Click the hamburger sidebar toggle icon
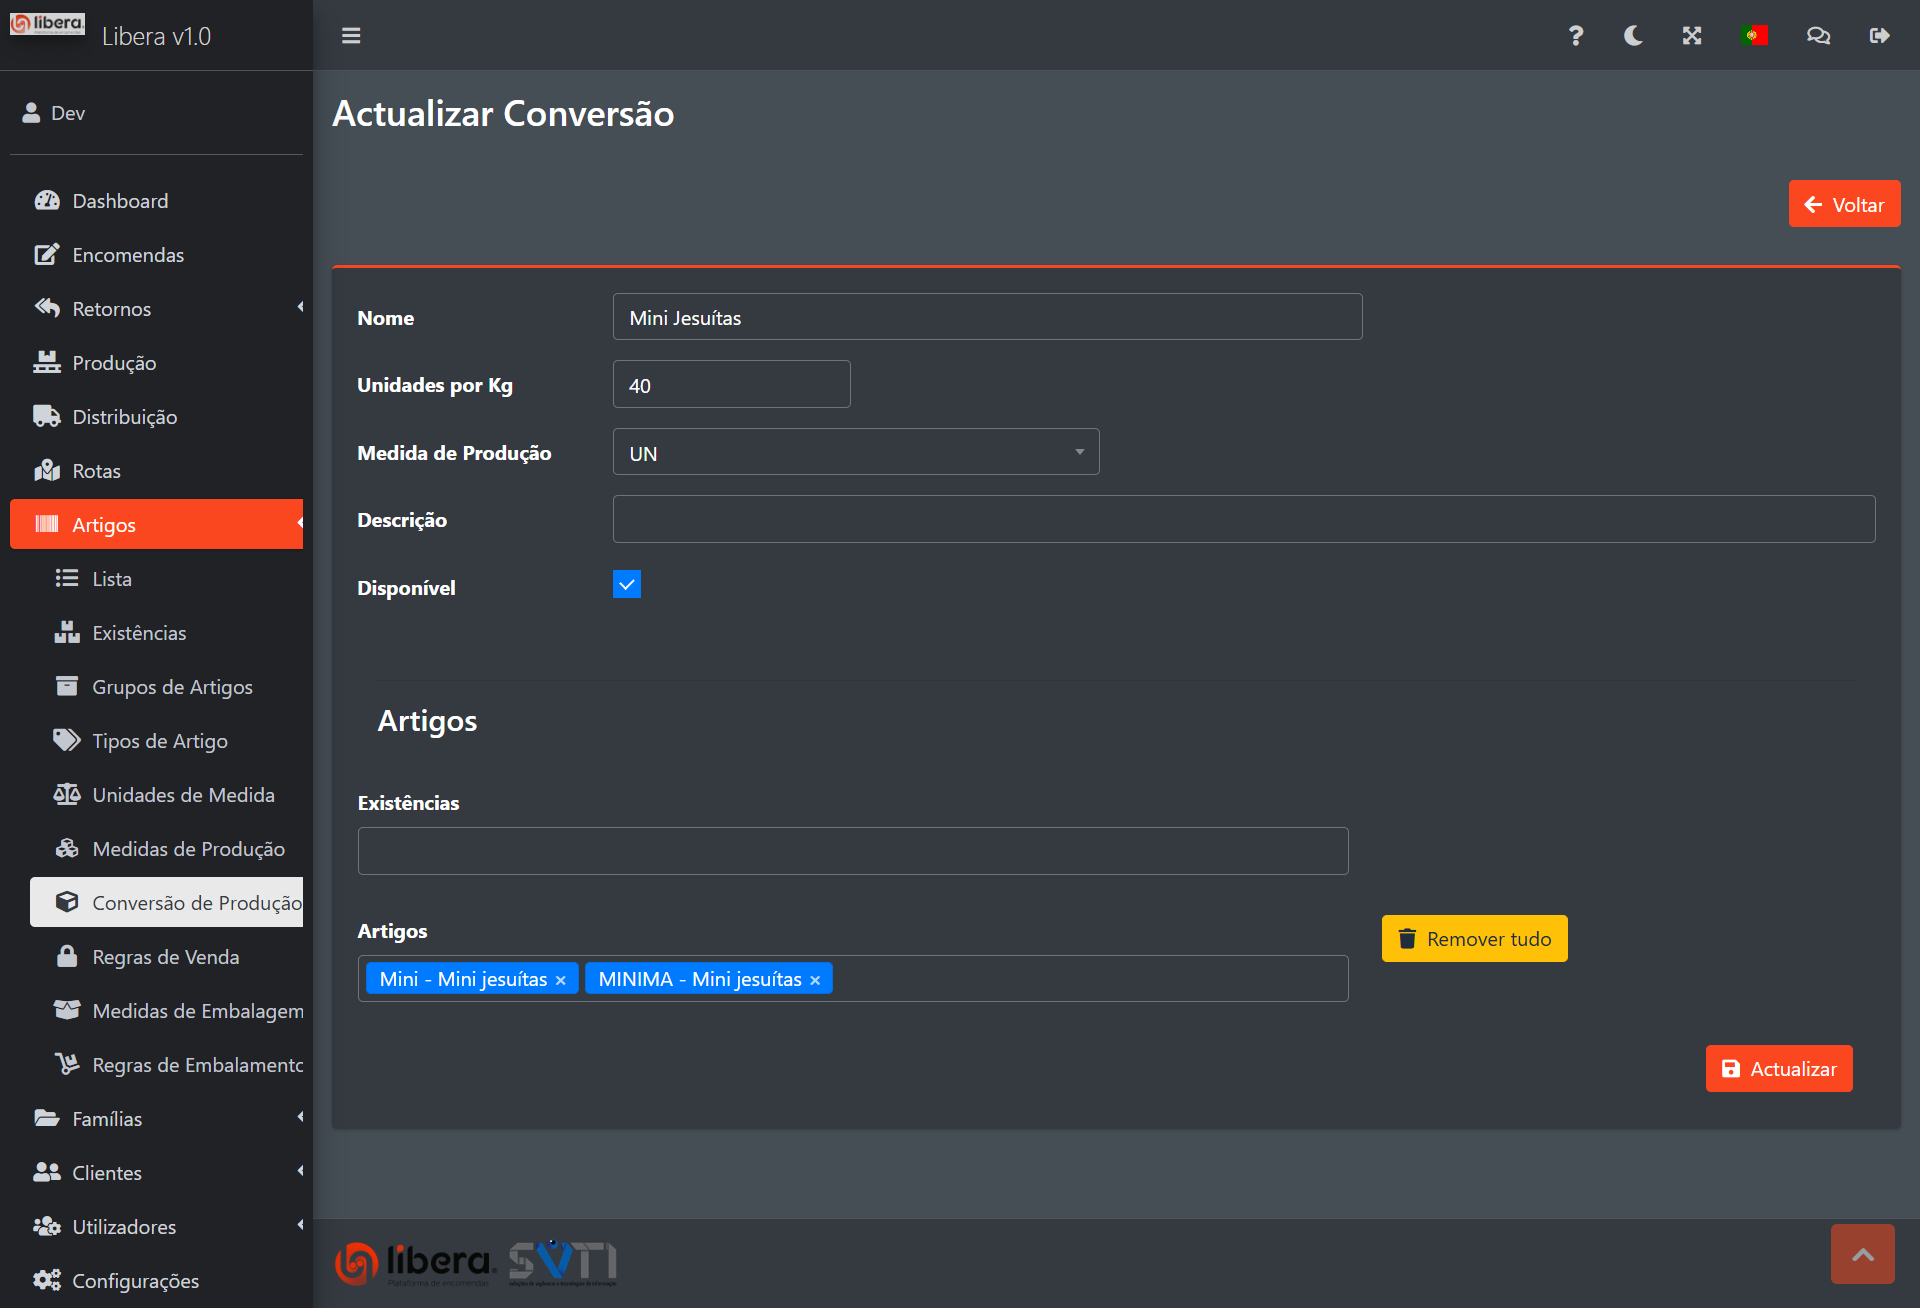Viewport: 1920px width, 1308px height. coord(351,36)
